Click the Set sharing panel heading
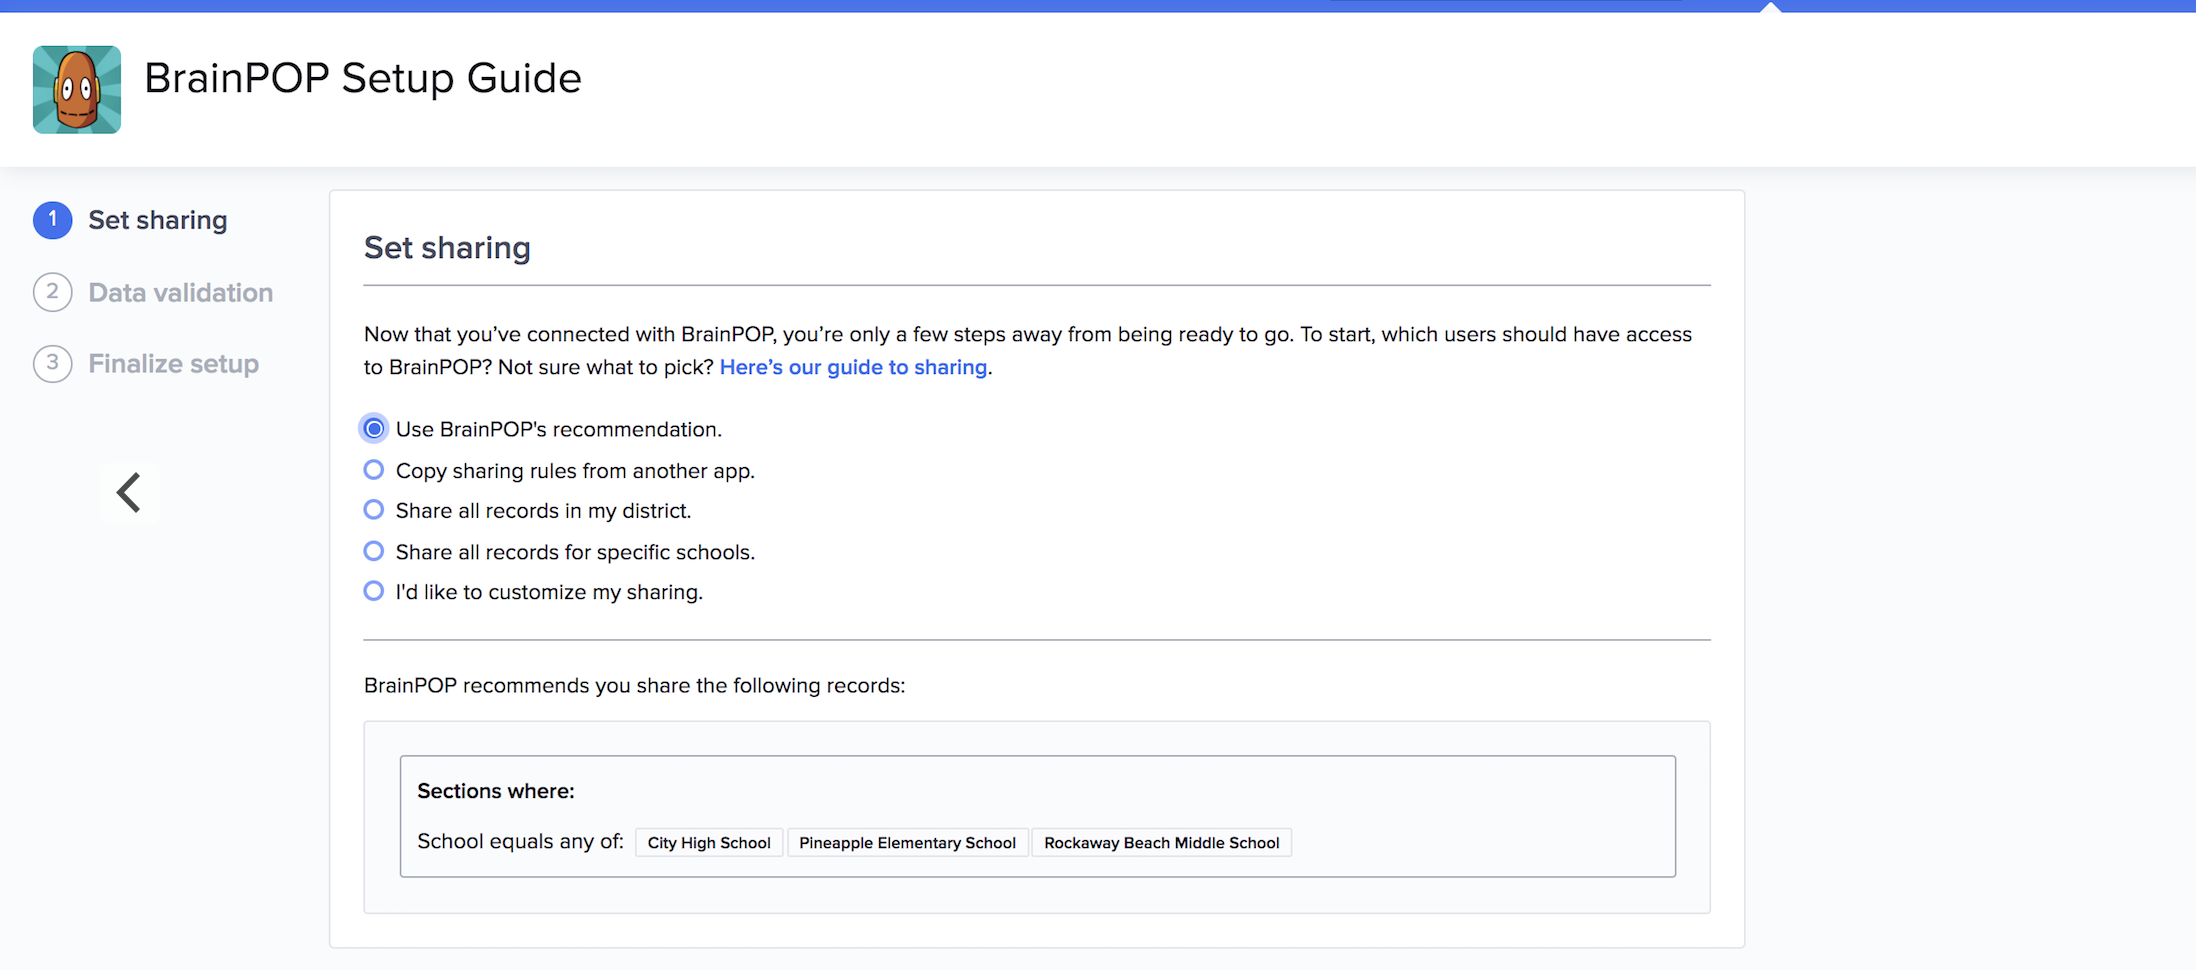Viewport: 2196px width, 970px height. [x=447, y=247]
